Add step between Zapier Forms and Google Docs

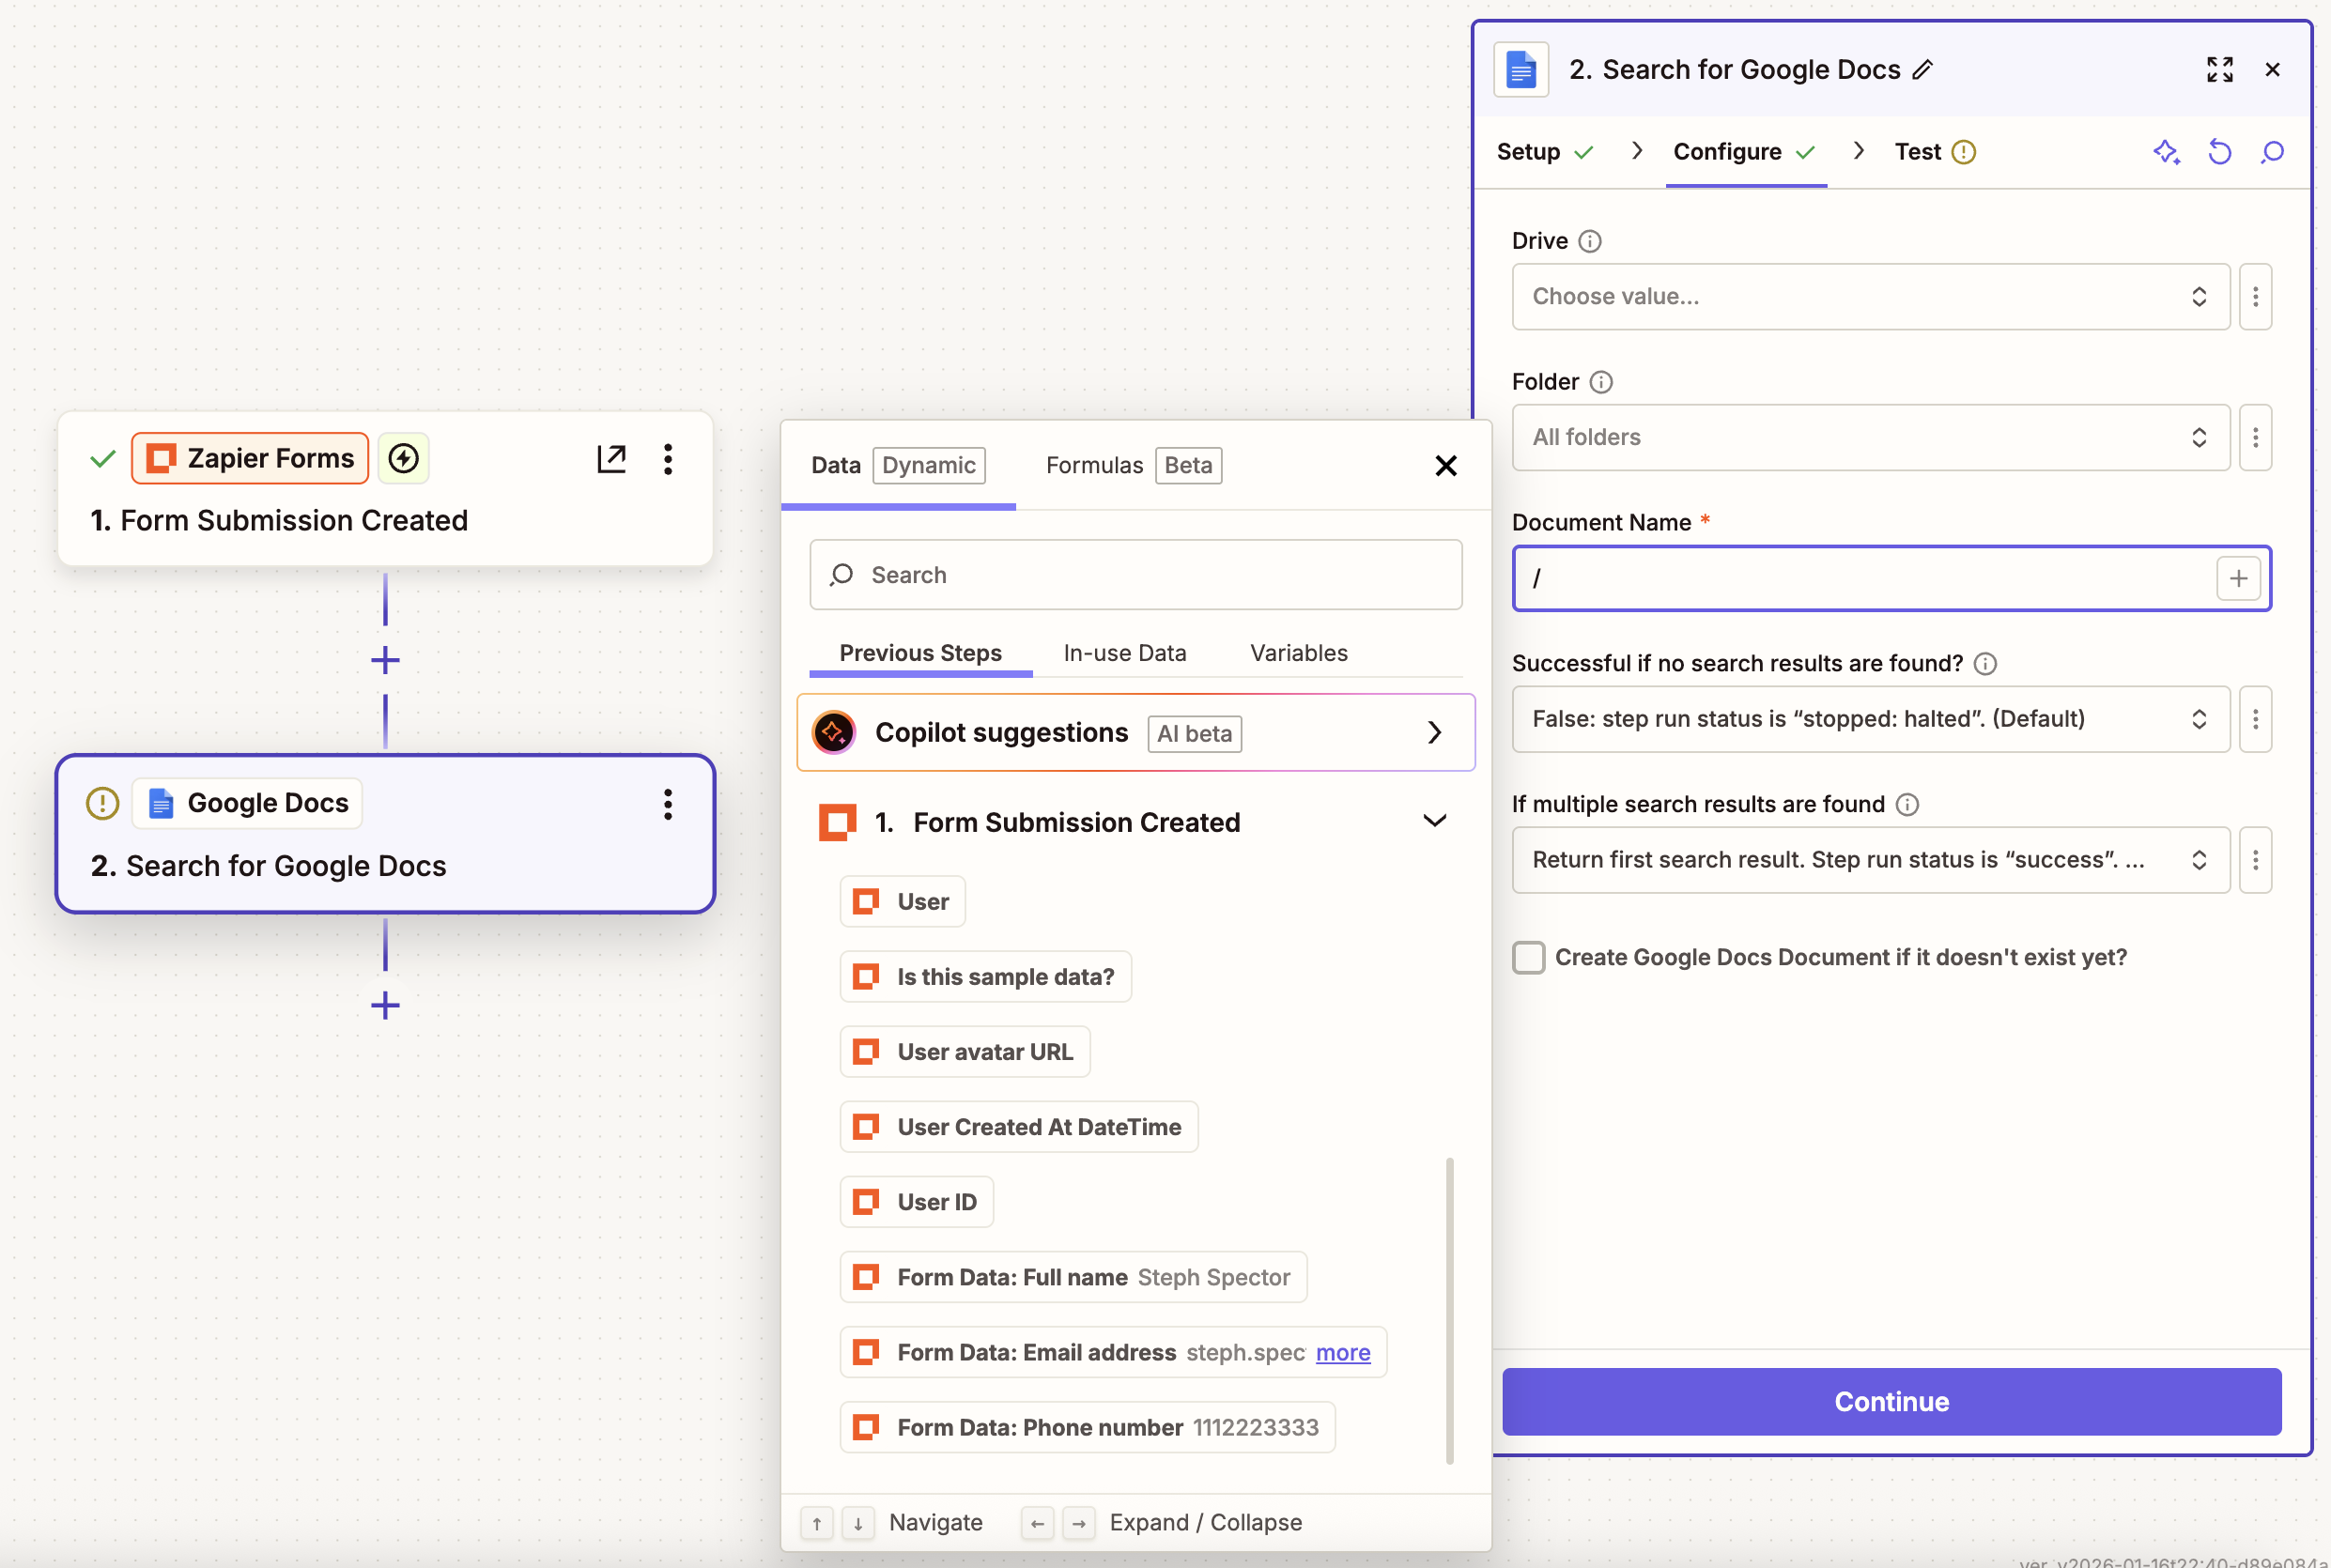[385, 660]
